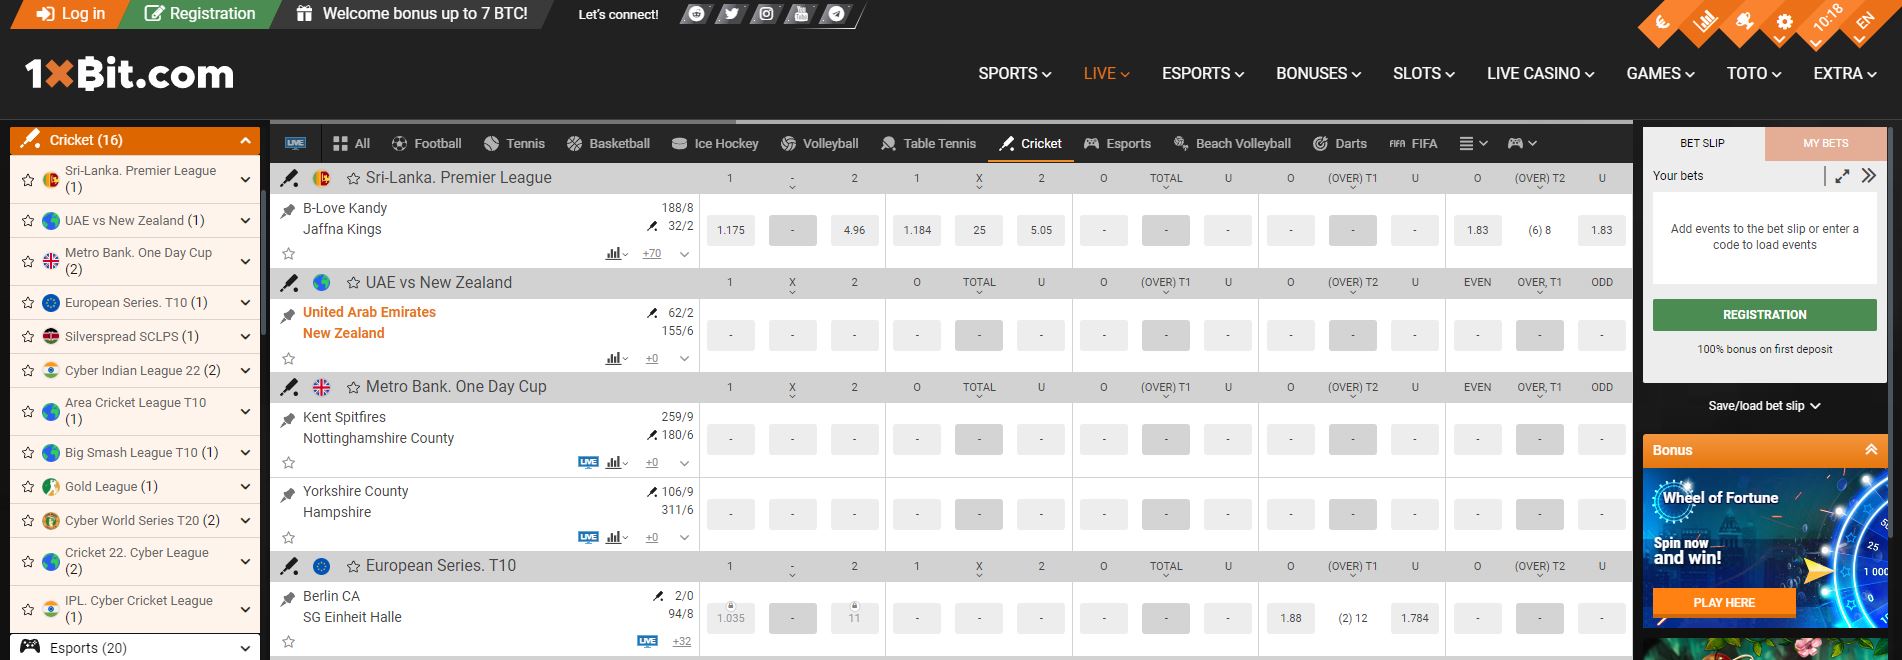Star the B-Love Kandy vs Jaffna Kings match
The width and height of the screenshot is (1902, 660).
288,254
